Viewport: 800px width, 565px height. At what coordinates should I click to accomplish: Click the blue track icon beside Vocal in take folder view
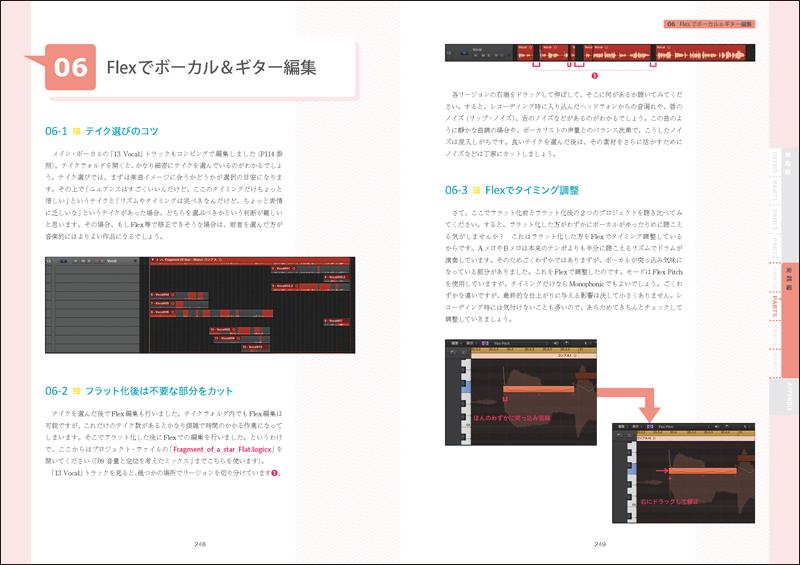(x=64, y=261)
